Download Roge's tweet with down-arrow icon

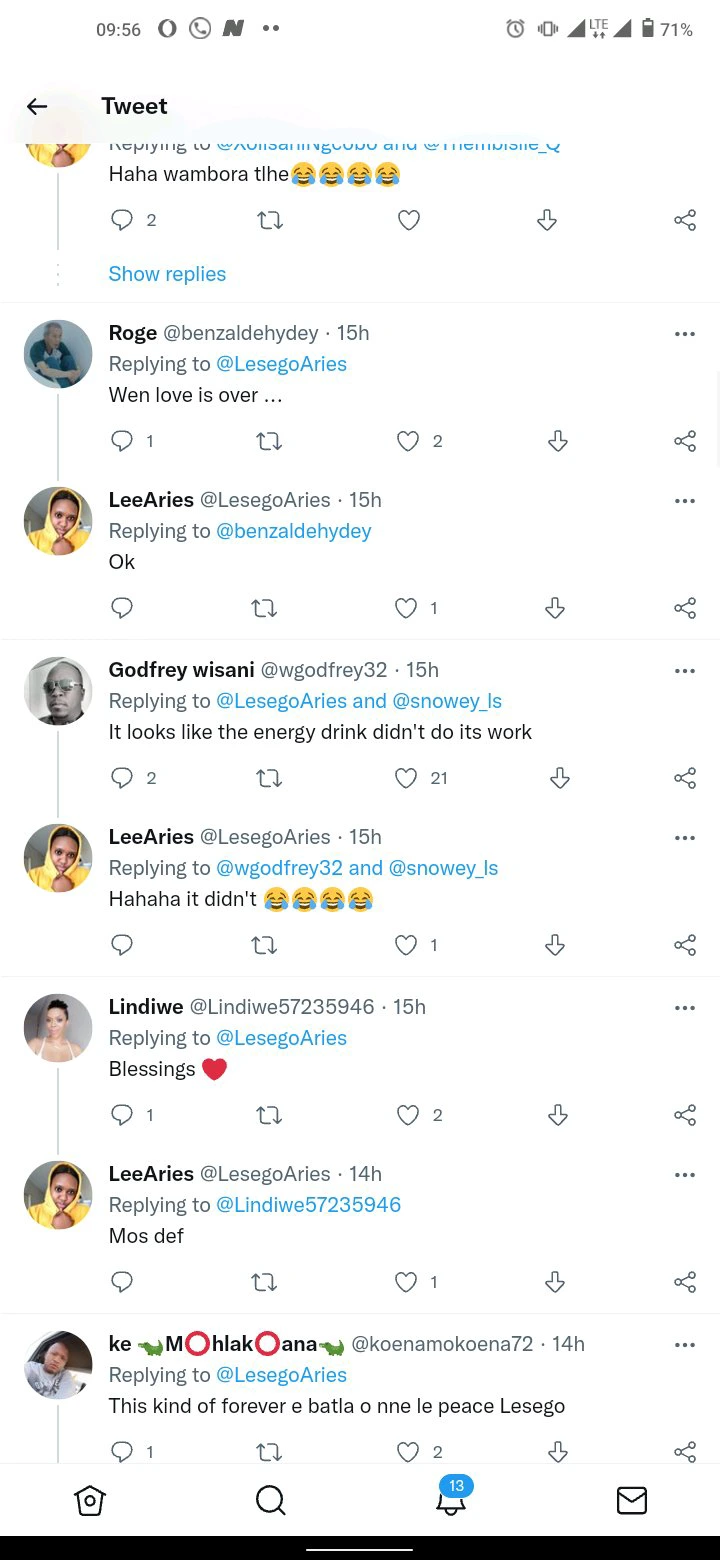point(558,441)
